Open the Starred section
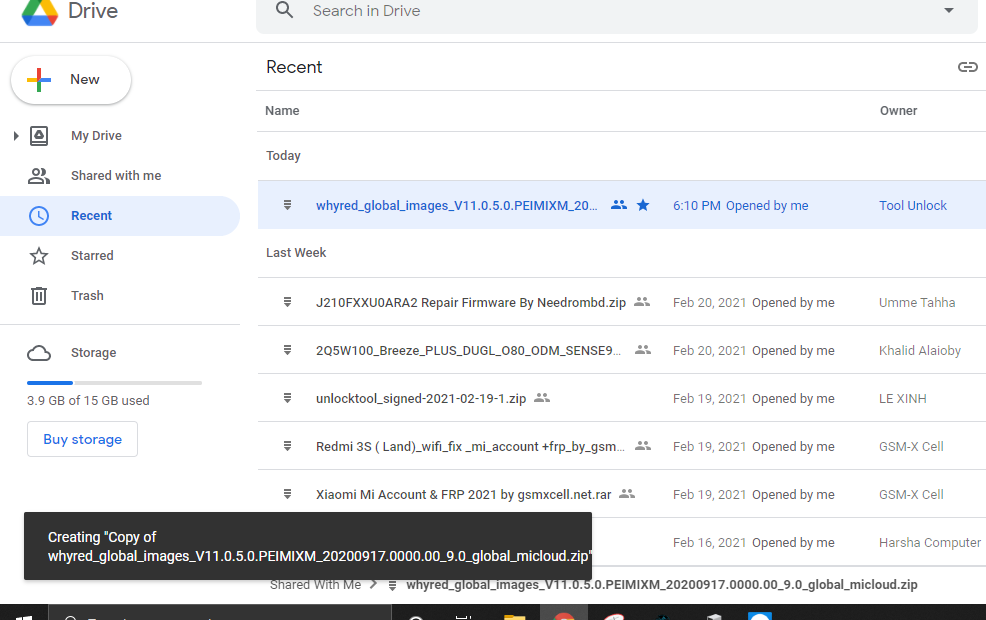Screen dimensions: 986x620 [92, 256]
